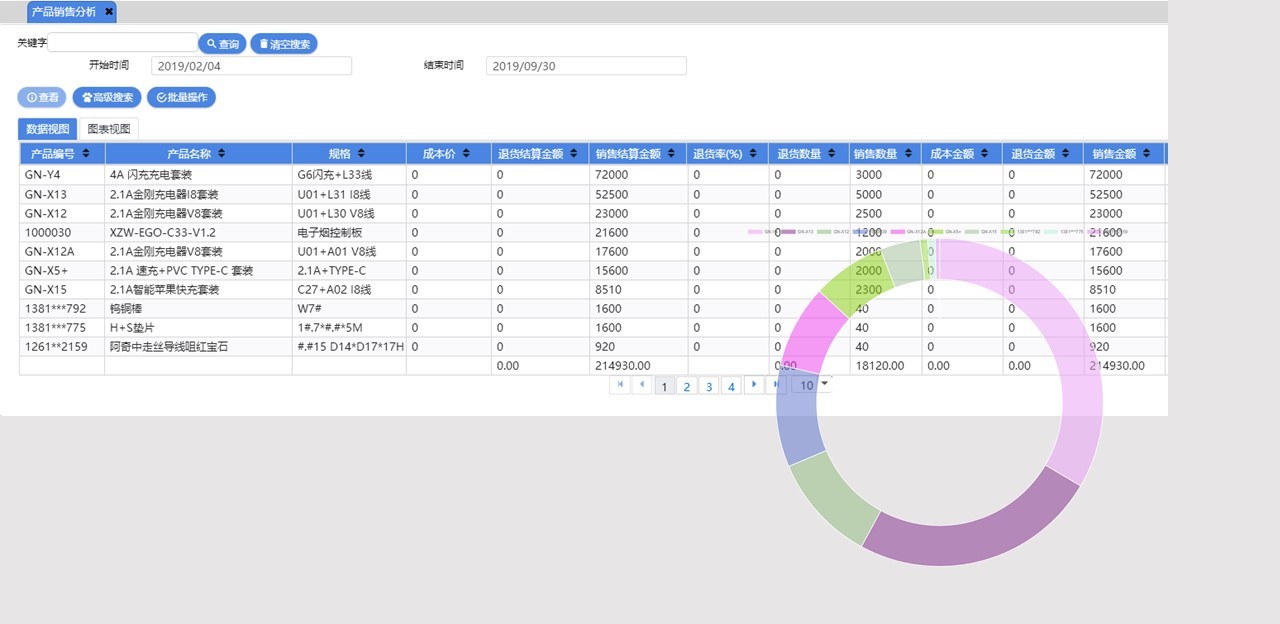Click the 关键字 keyword input field
Viewport: 1280px width, 624px height.
pyautogui.click(x=123, y=43)
